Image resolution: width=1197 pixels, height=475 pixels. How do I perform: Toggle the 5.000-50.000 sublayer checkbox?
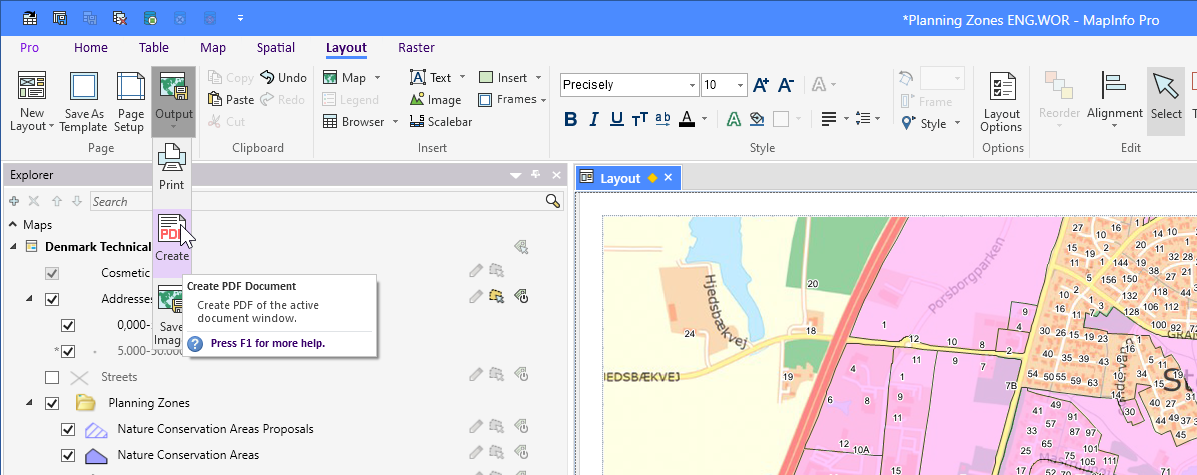[x=68, y=351]
